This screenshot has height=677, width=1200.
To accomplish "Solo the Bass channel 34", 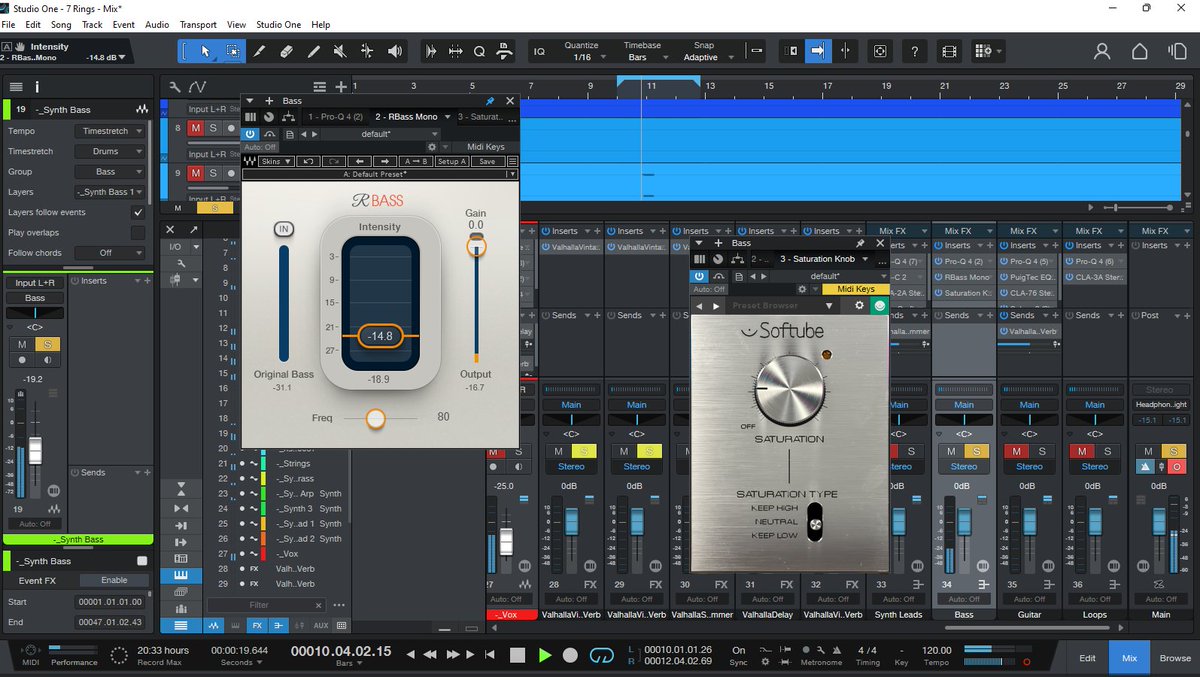I will click(975, 452).
